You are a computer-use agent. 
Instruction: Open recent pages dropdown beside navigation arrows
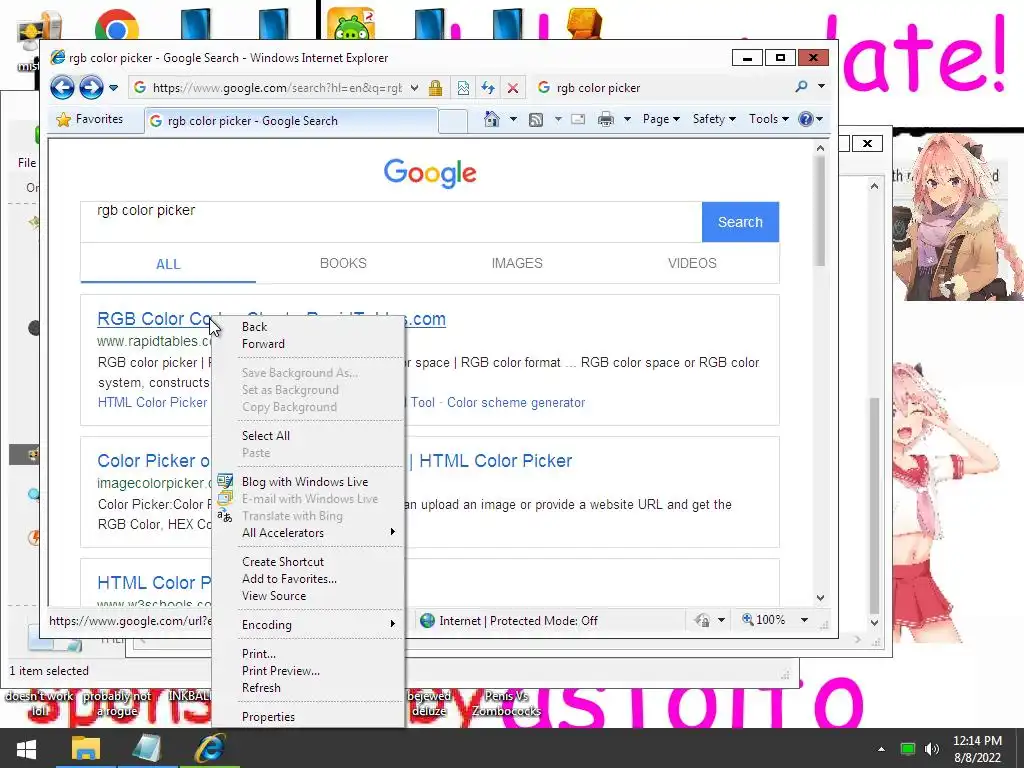point(113,88)
